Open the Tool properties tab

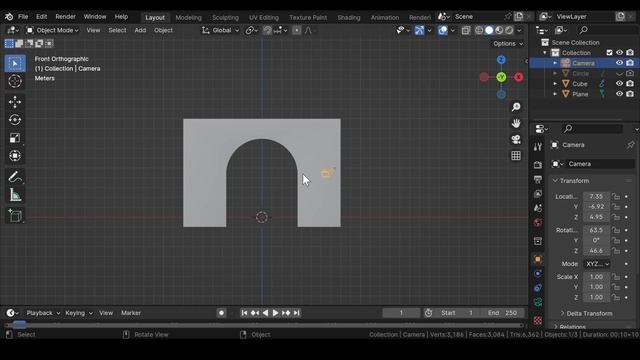coord(538,147)
